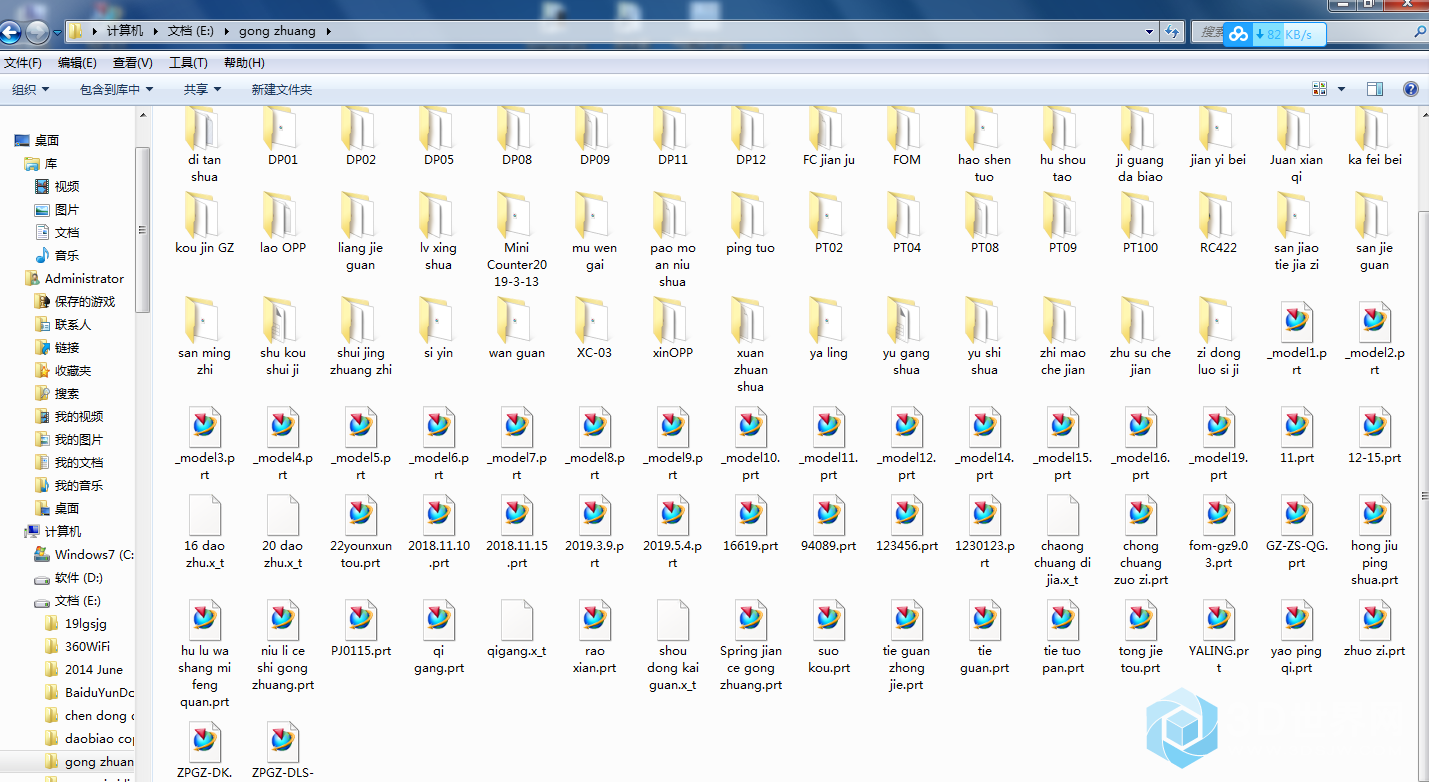The height and width of the screenshot is (782, 1429).
Task: Select 计算机 in navigation pane
Action: point(62,531)
